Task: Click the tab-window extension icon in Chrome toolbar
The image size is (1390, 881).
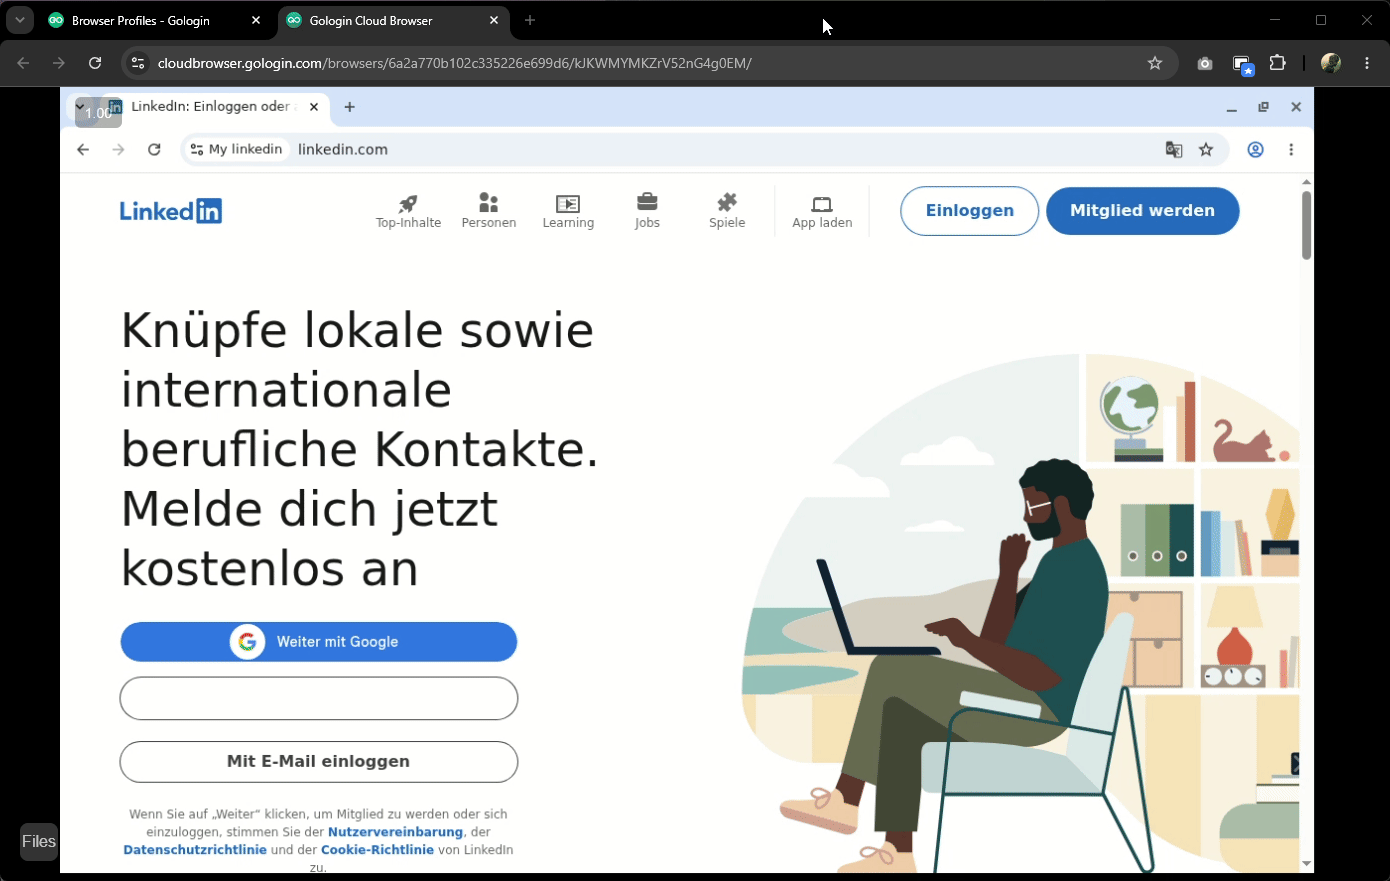Action: click(1242, 64)
